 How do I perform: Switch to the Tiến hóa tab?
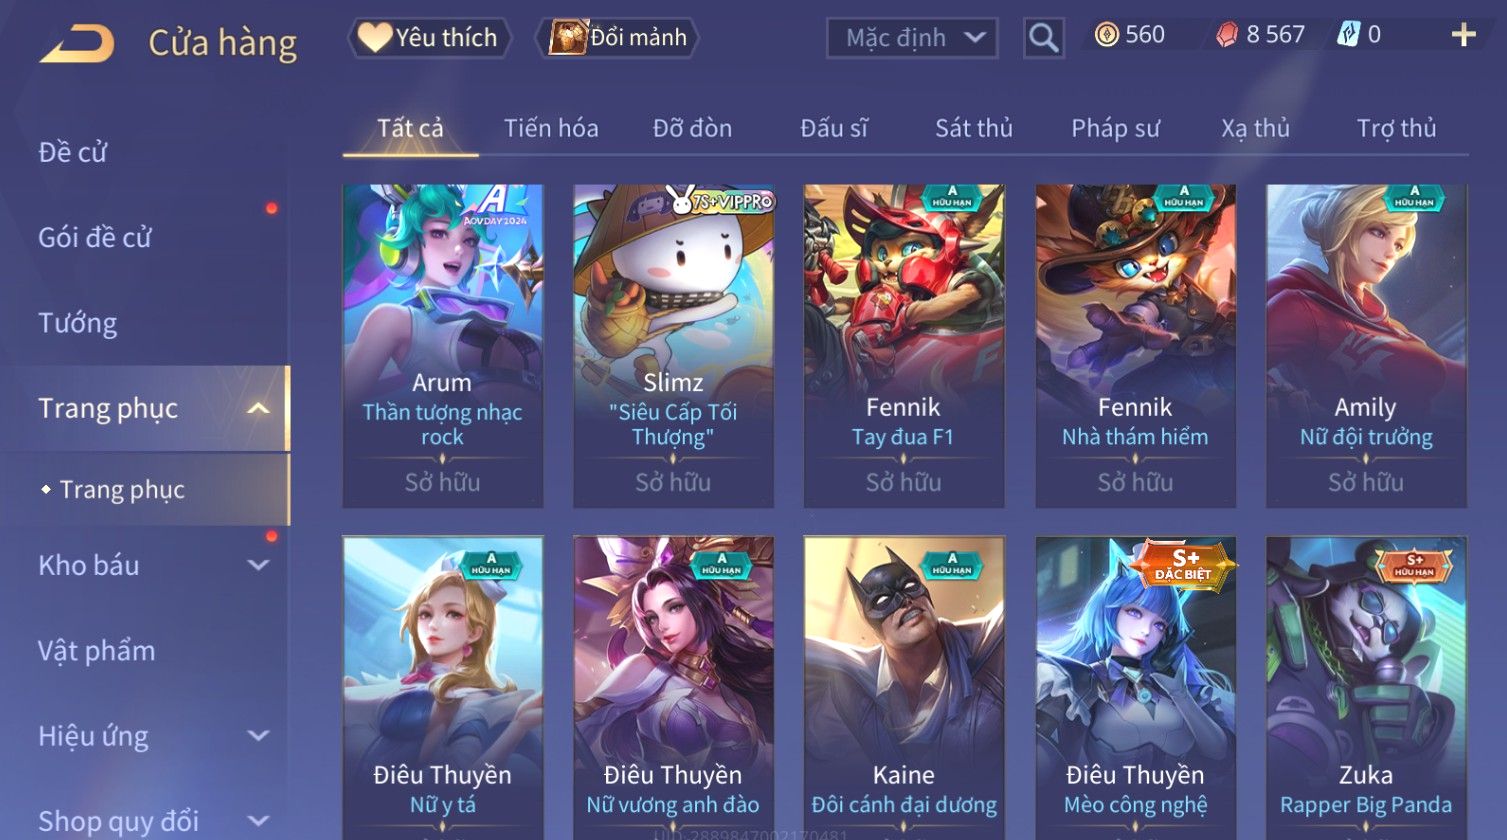click(x=551, y=128)
